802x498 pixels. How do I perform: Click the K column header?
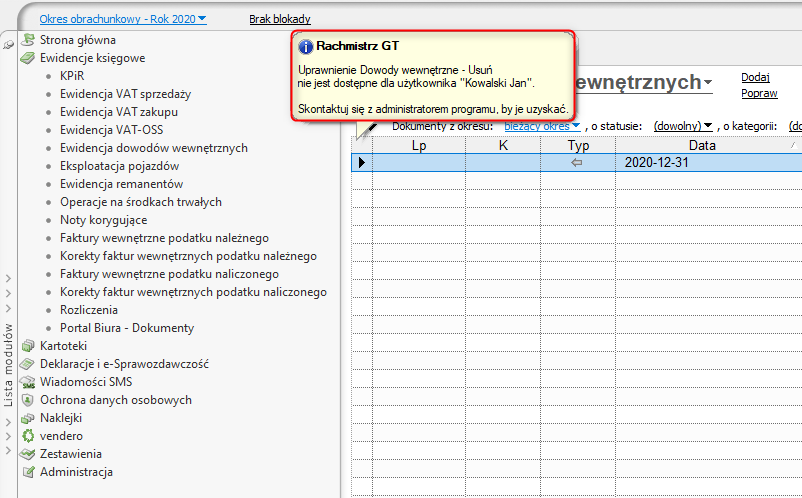[503, 145]
